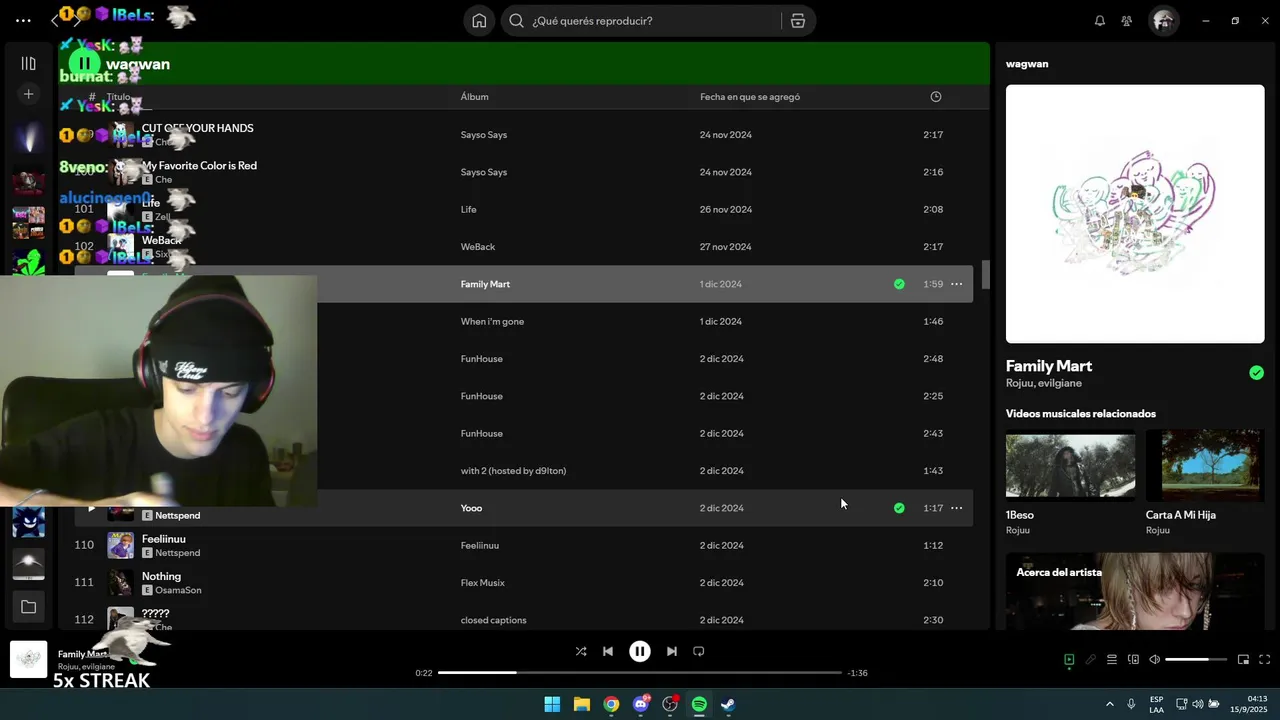The image size is (1280, 720).
Task: Open Steam from the taskbar
Action: [729, 704]
